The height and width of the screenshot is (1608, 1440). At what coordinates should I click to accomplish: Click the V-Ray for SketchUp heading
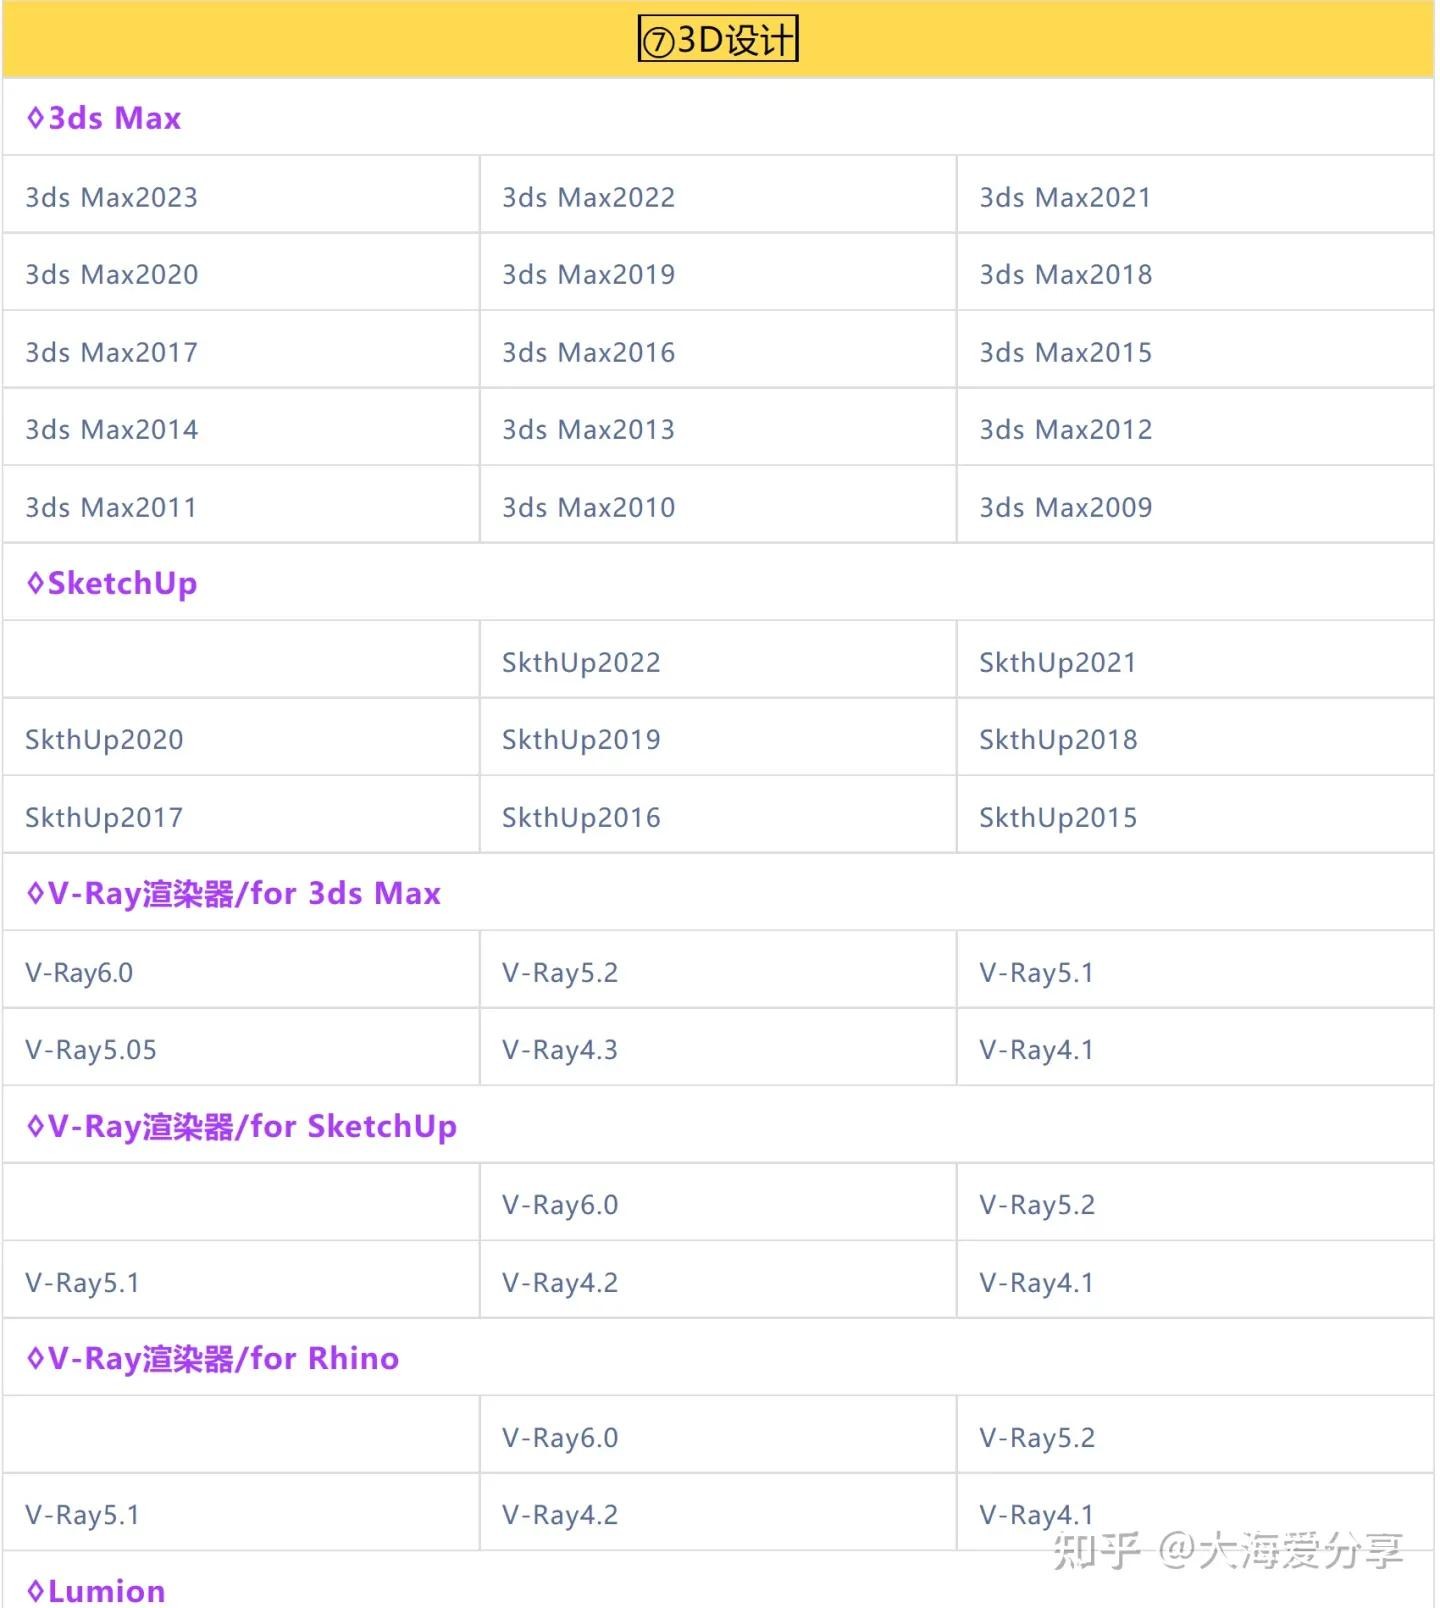(242, 1126)
